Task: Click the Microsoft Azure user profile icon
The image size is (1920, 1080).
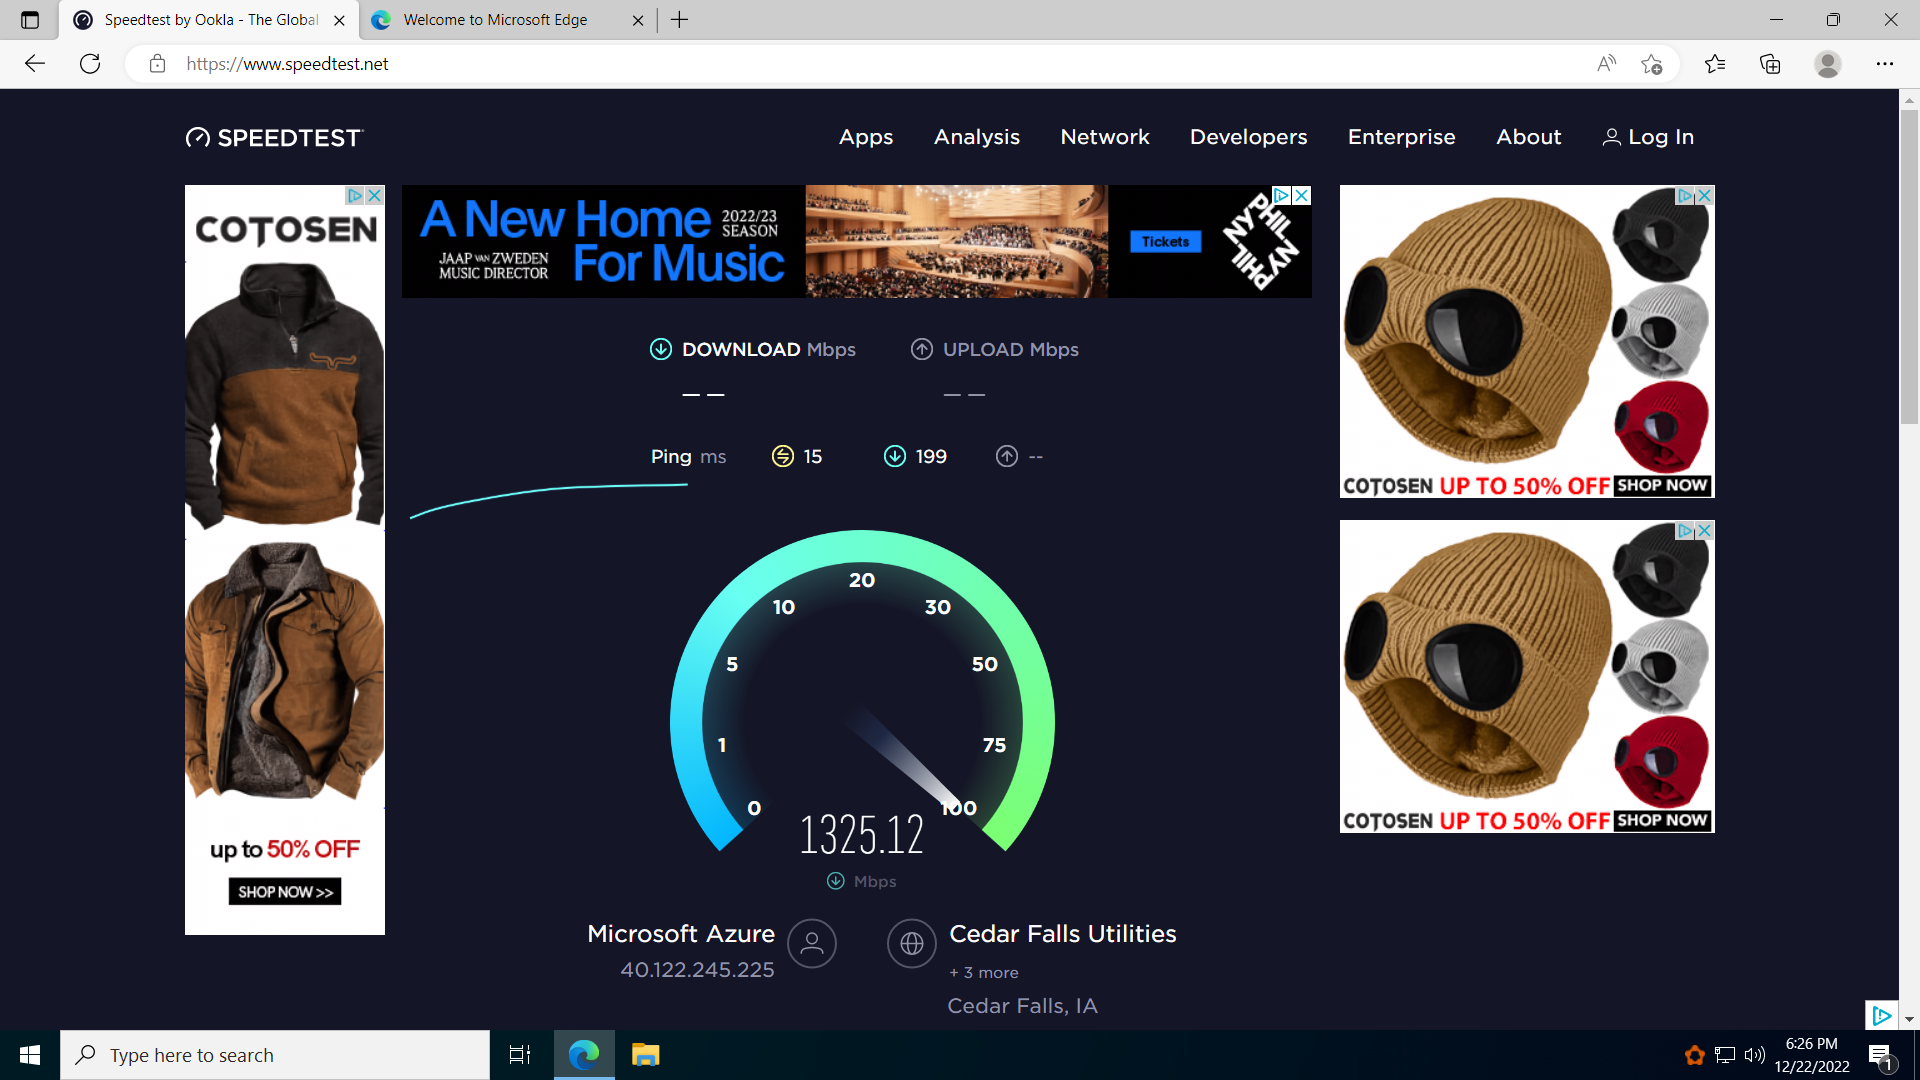Action: pyautogui.click(x=812, y=943)
